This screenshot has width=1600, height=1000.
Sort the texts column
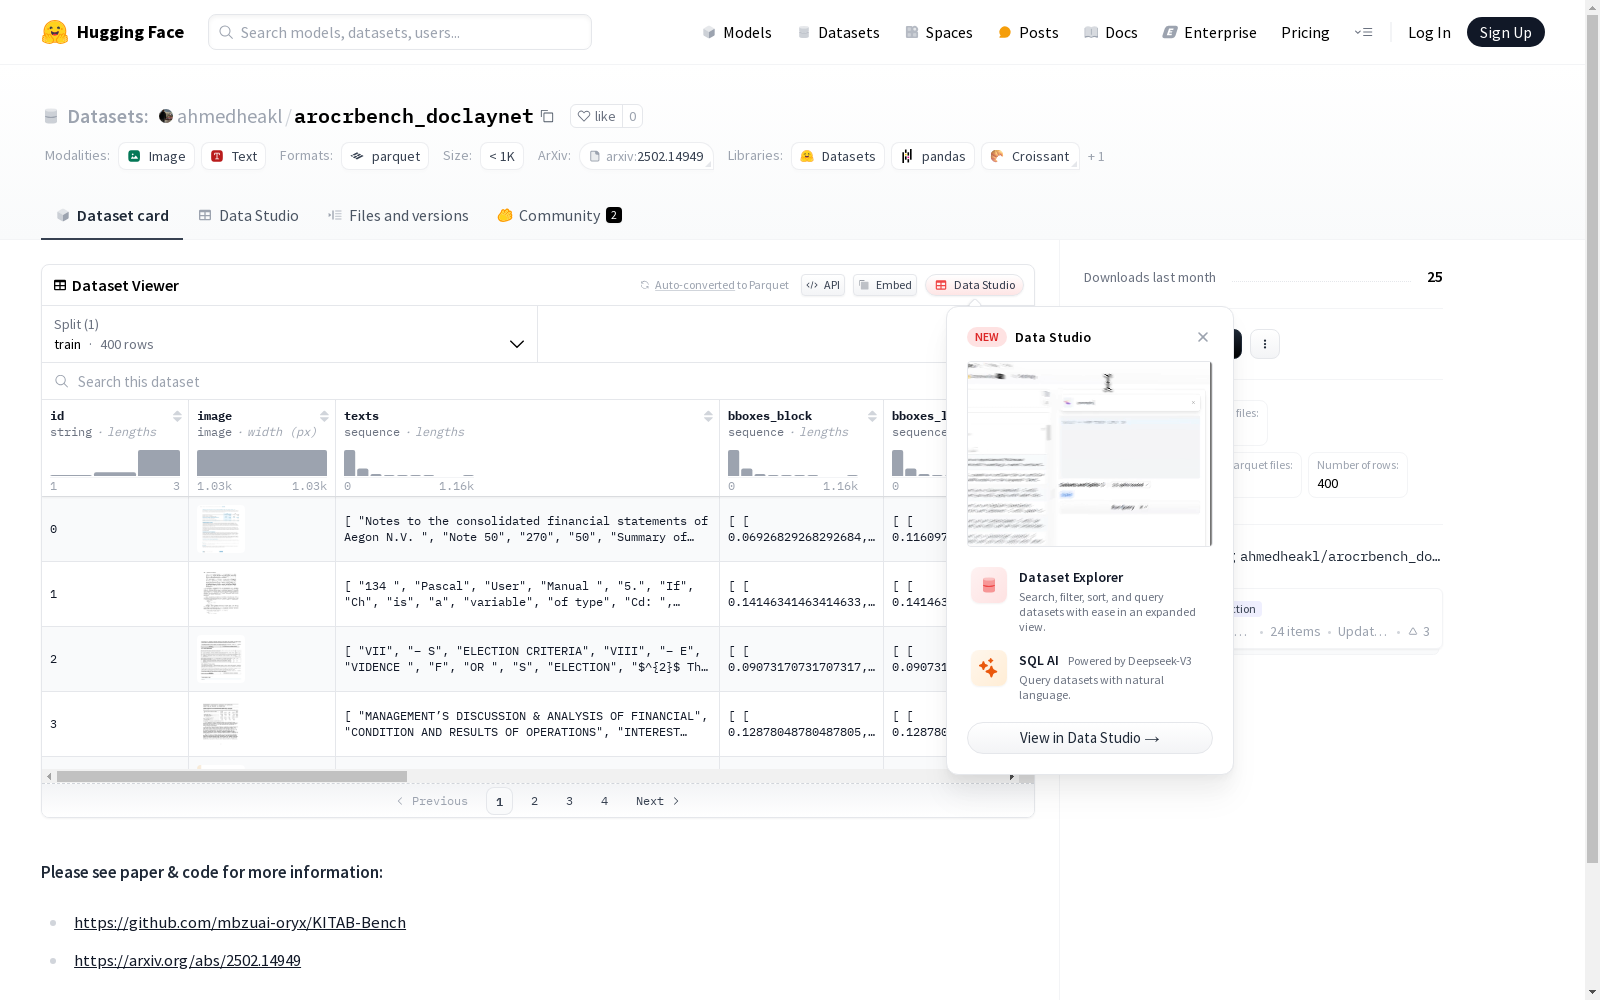pos(708,416)
